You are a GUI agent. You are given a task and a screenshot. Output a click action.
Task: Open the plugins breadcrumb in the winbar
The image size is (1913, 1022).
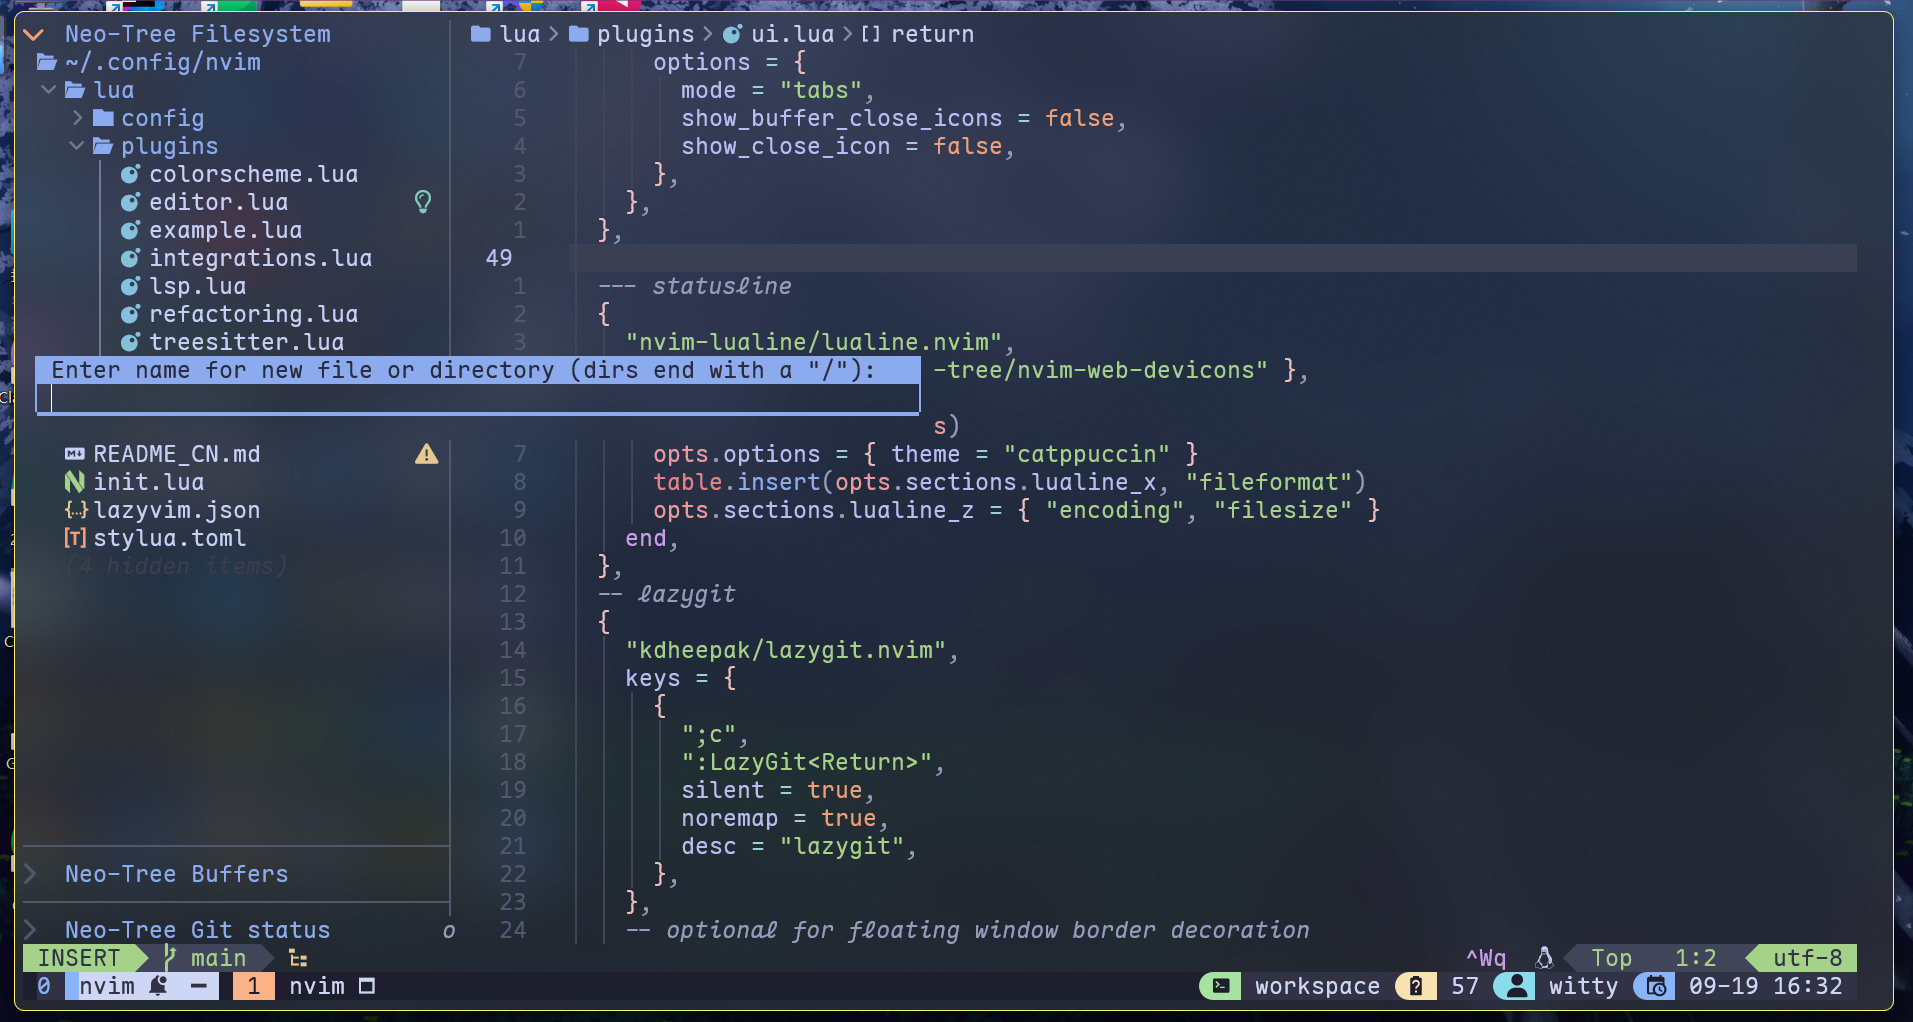(645, 33)
